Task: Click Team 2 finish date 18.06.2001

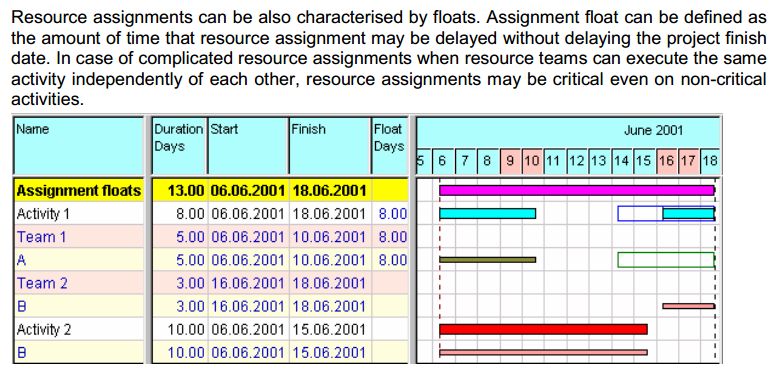Action: (x=329, y=283)
